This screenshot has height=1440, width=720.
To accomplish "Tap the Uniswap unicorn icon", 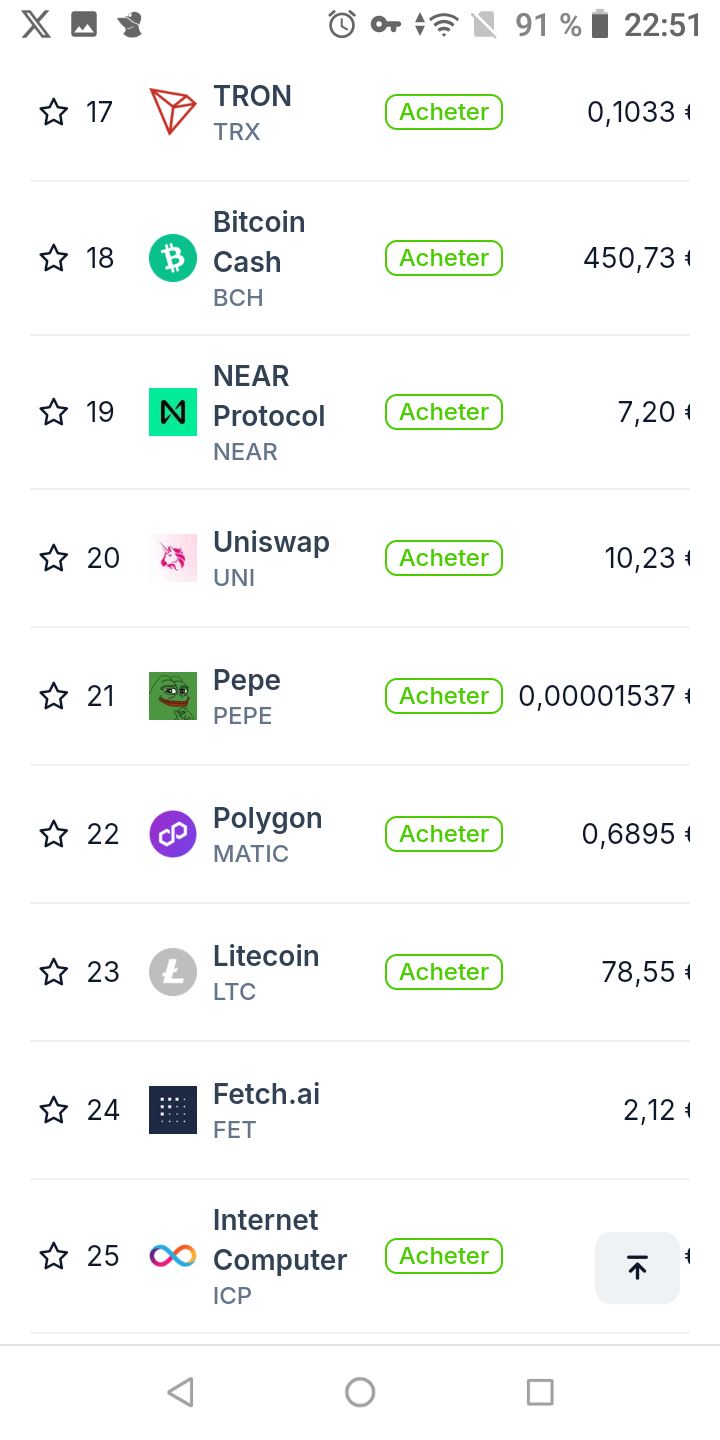I will [x=173, y=558].
